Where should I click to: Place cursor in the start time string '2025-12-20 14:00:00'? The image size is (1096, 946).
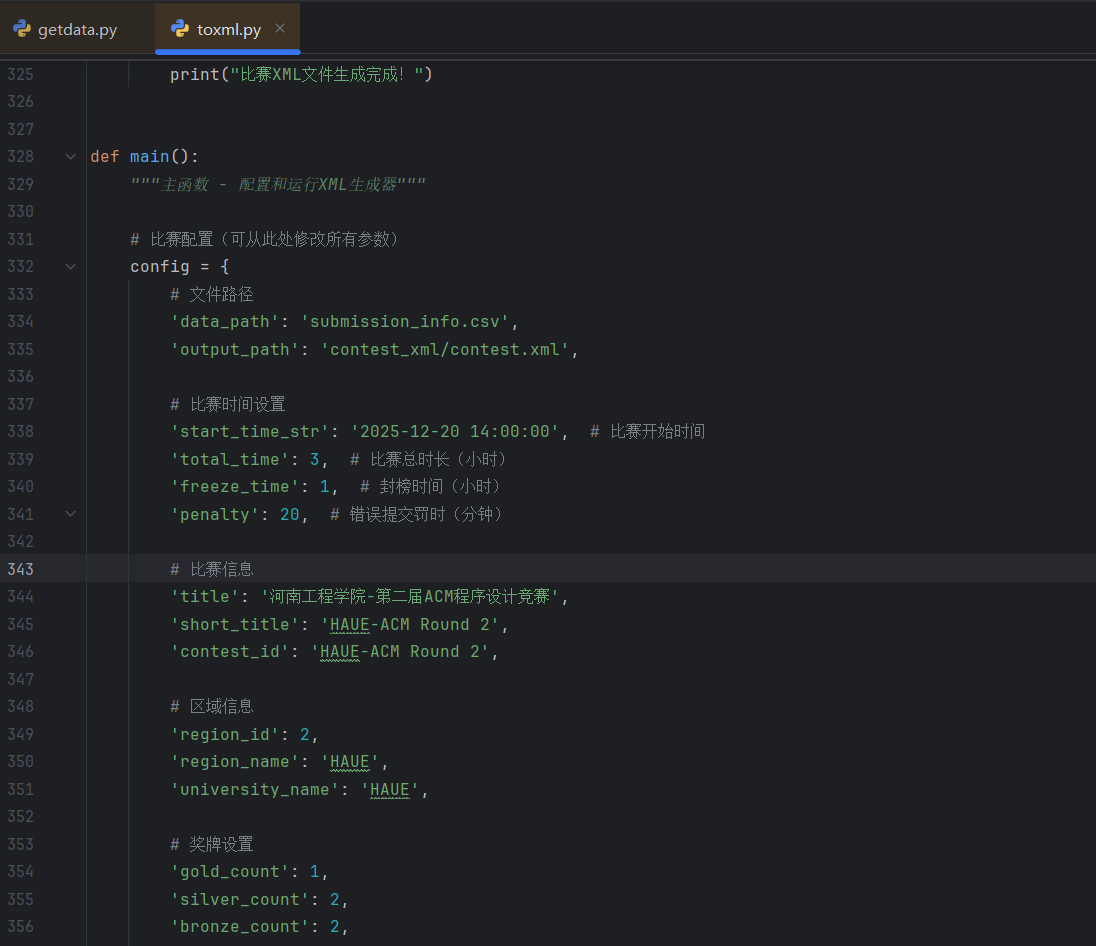coord(454,432)
